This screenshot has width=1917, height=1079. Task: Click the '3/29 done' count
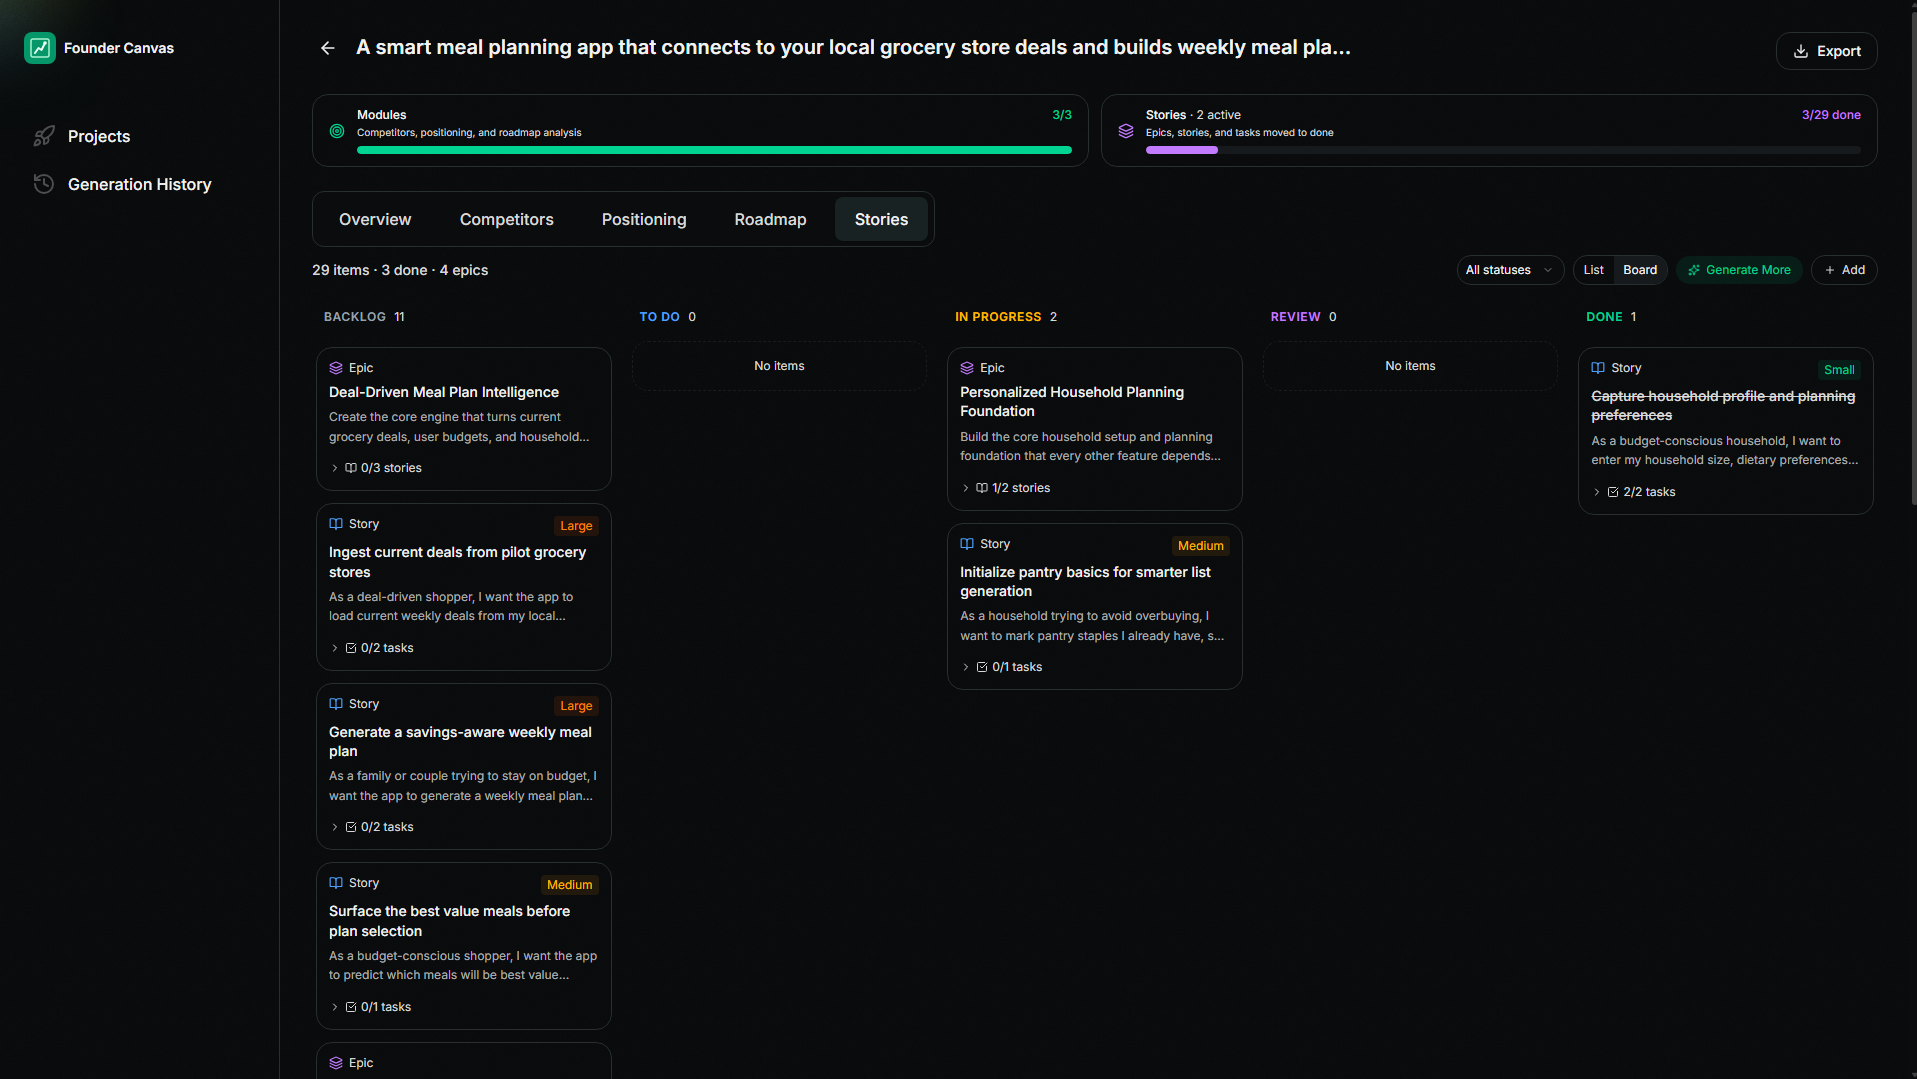[1831, 115]
